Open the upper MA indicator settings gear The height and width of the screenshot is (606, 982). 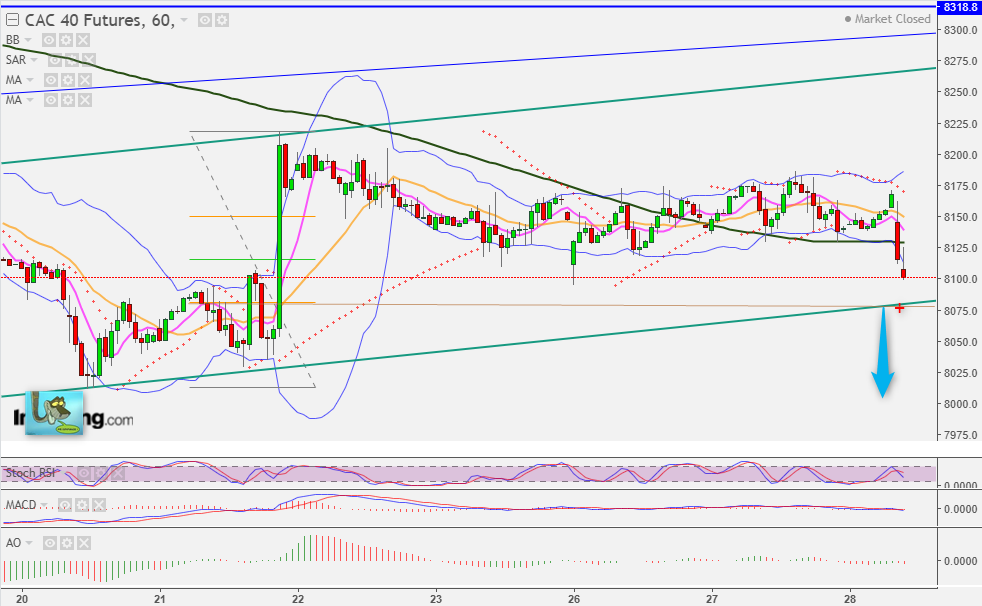coord(68,81)
